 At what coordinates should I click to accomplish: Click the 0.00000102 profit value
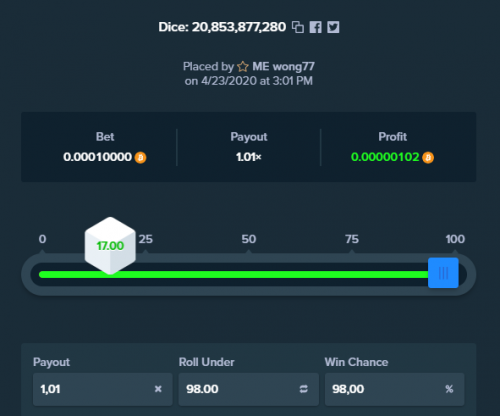385,157
